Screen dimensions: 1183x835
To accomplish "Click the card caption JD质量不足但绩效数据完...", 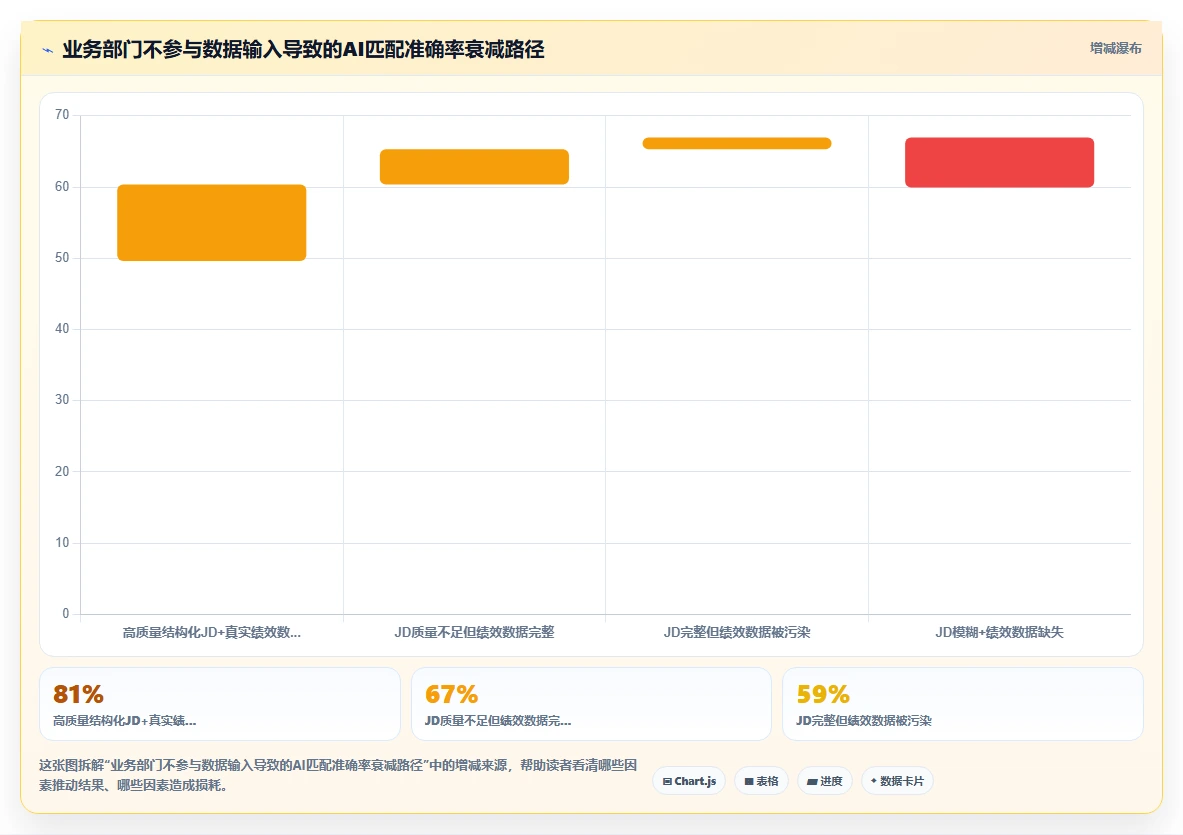I will pos(498,720).
